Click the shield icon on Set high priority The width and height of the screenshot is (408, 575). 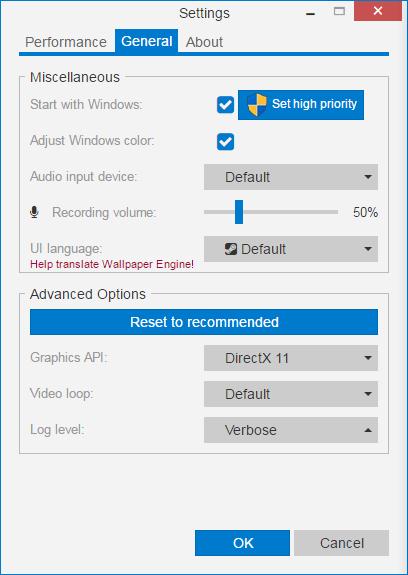pyautogui.click(x=256, y=105)
